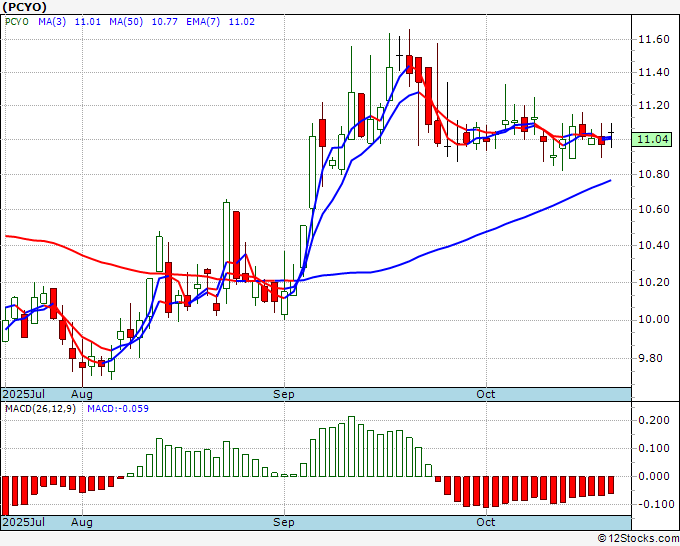
Task: Click the Aug label on price chart axis
Action: [82, 394]
